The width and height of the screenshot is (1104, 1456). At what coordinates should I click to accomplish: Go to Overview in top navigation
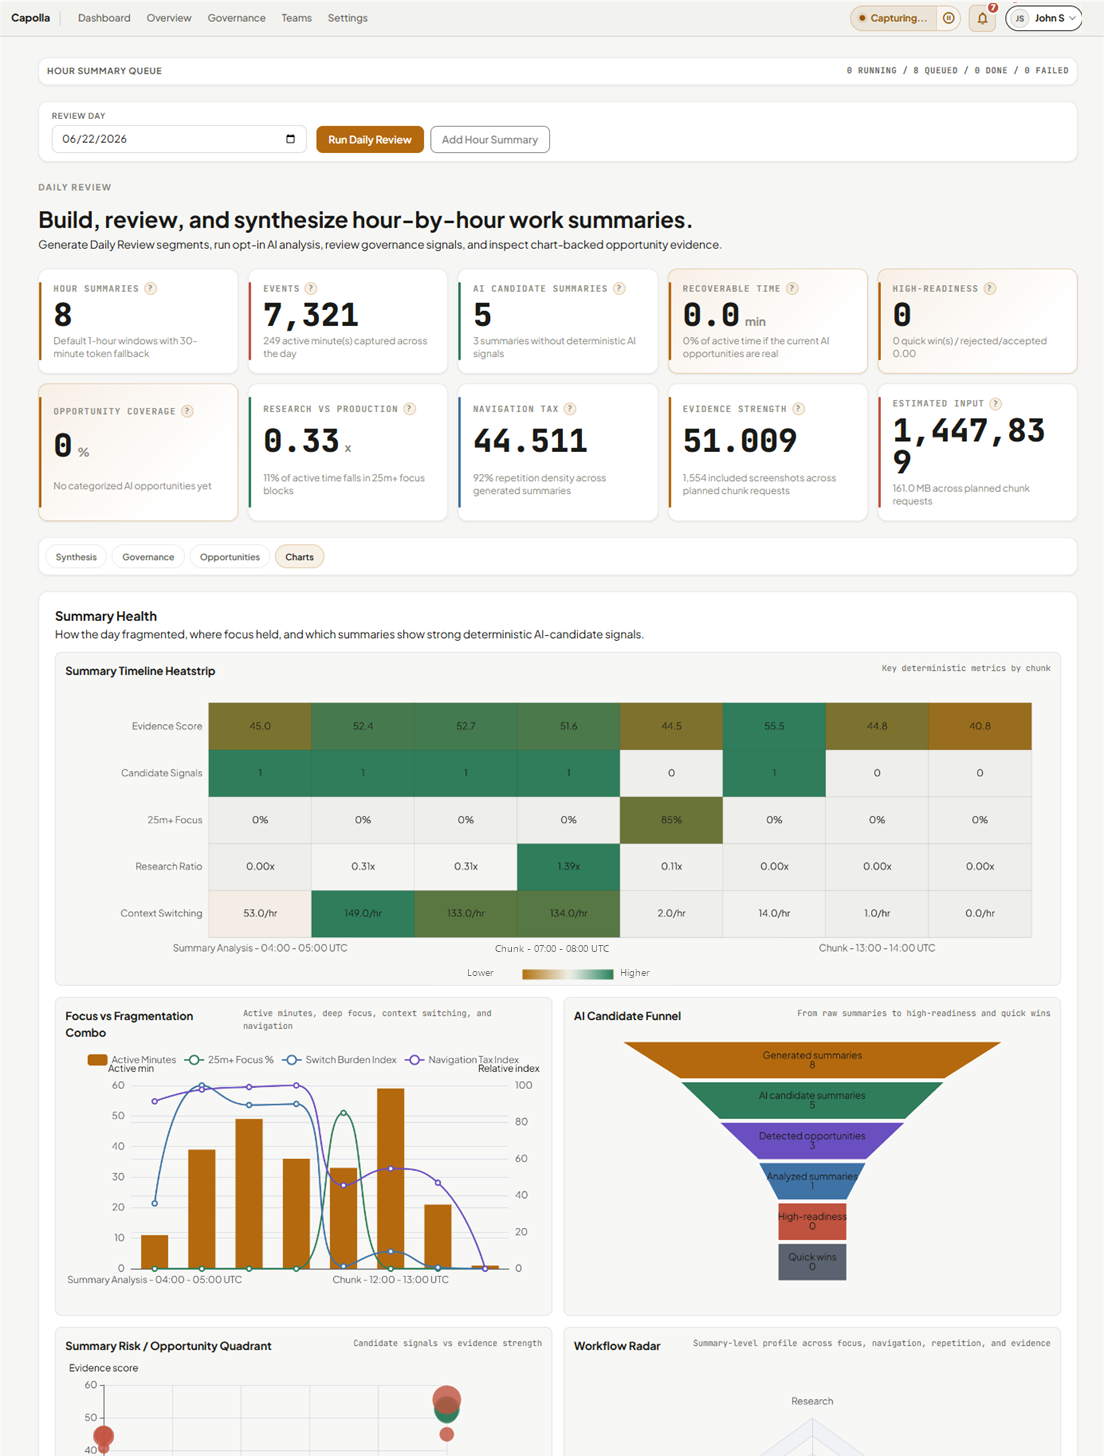coord(169,18)
